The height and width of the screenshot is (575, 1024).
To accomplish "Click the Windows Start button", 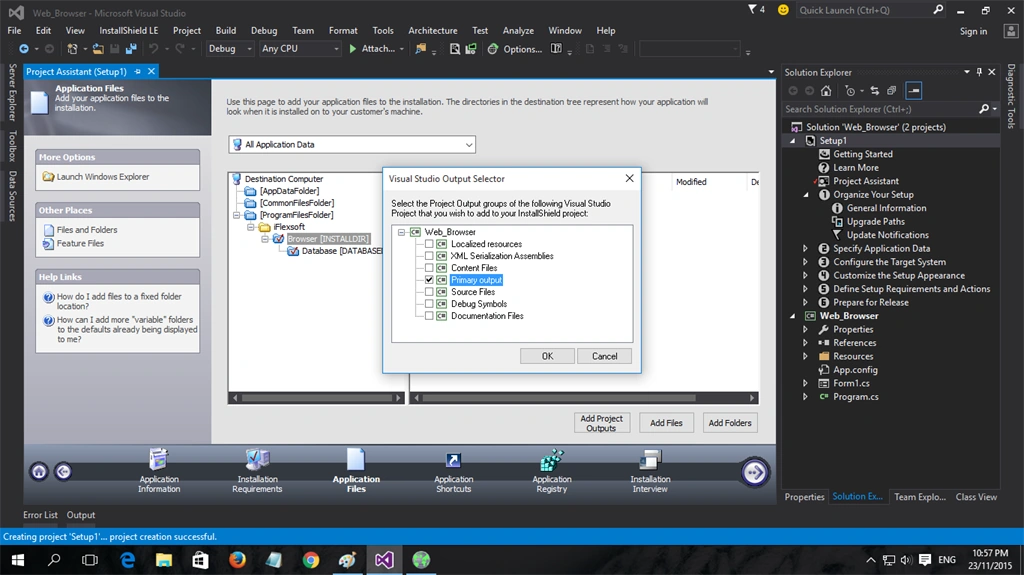I will (18, 560).
